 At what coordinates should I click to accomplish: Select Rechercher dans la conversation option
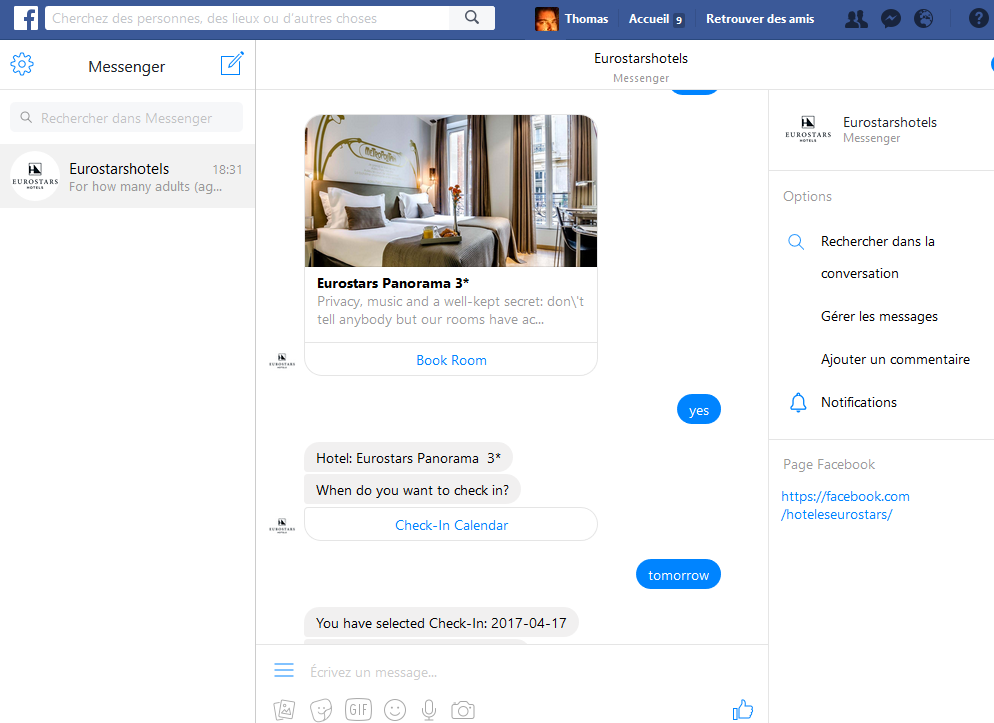click(878, 257)
